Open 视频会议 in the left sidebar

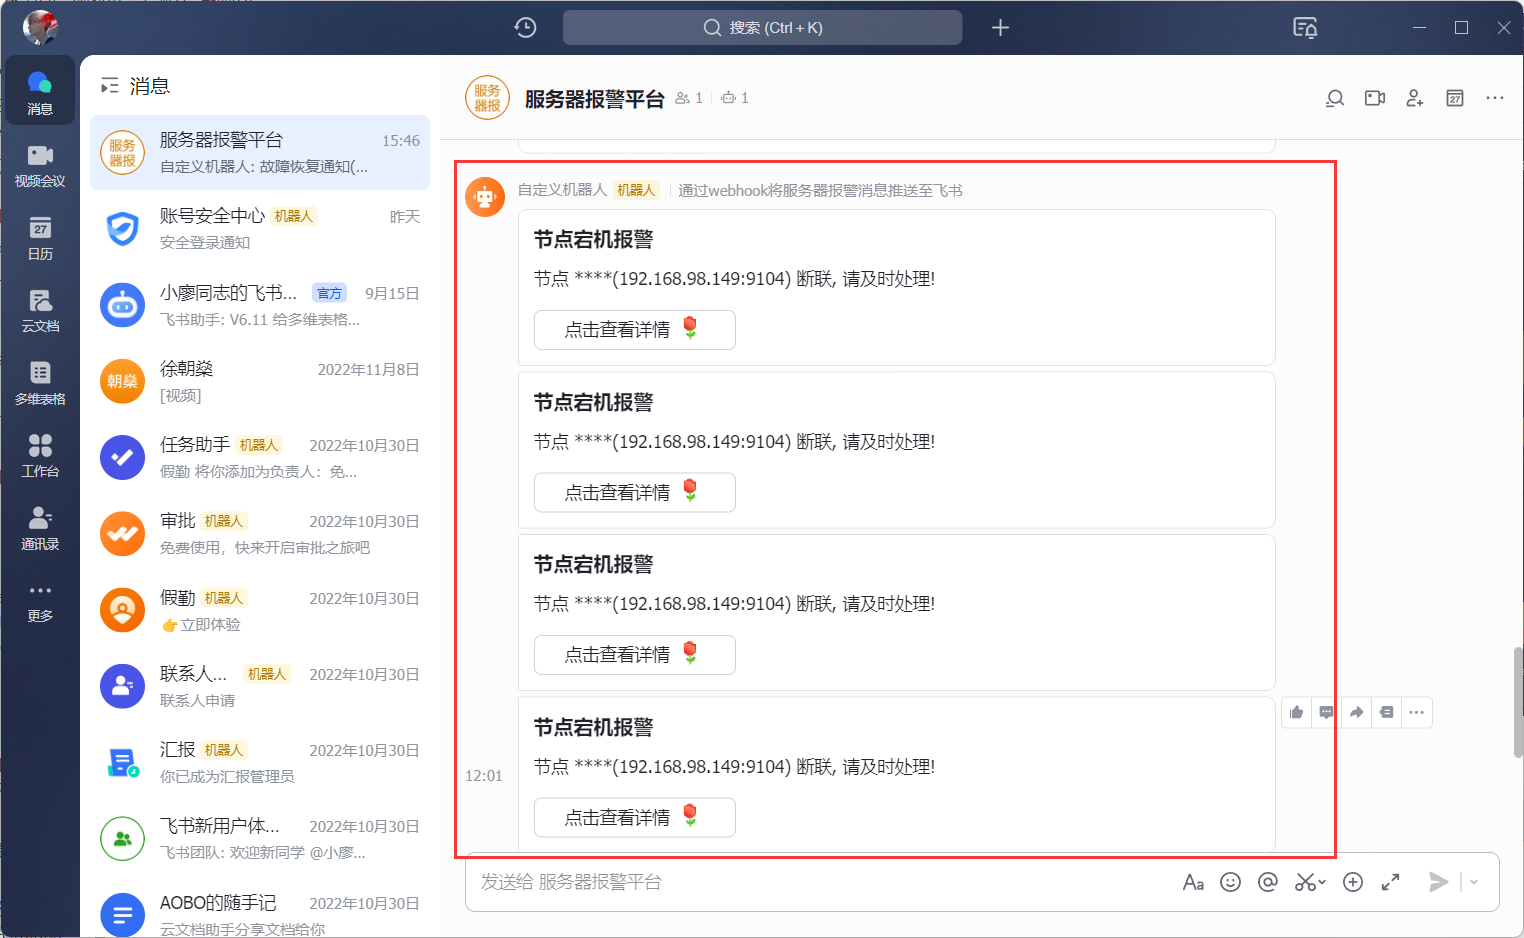point(40,165)
